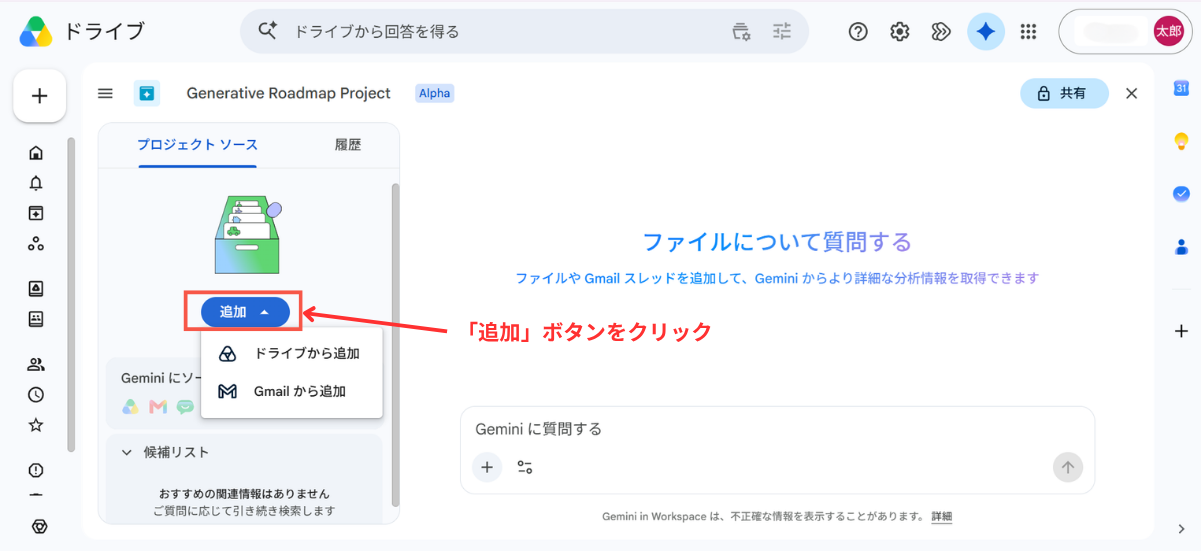The image size is (1201, 551).
Task: Go to Home in the left sidebar
Action: click(36, 153)
